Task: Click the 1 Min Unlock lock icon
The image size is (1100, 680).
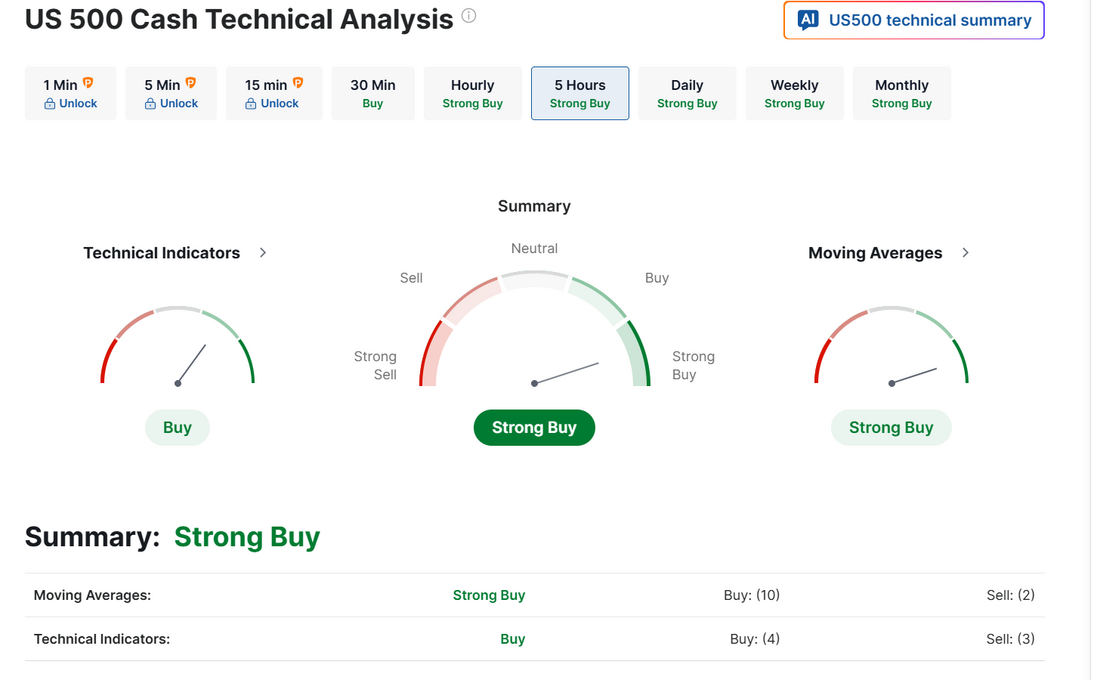Action: 50,104
